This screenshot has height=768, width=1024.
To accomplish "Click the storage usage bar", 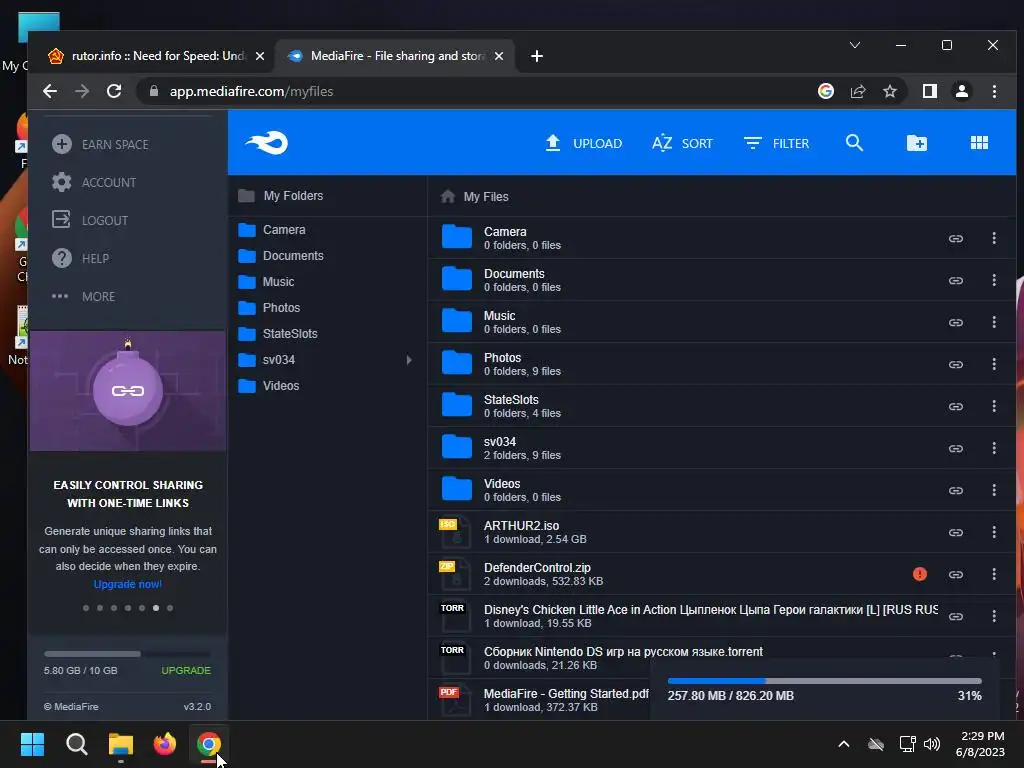I will tap(127, 654).
